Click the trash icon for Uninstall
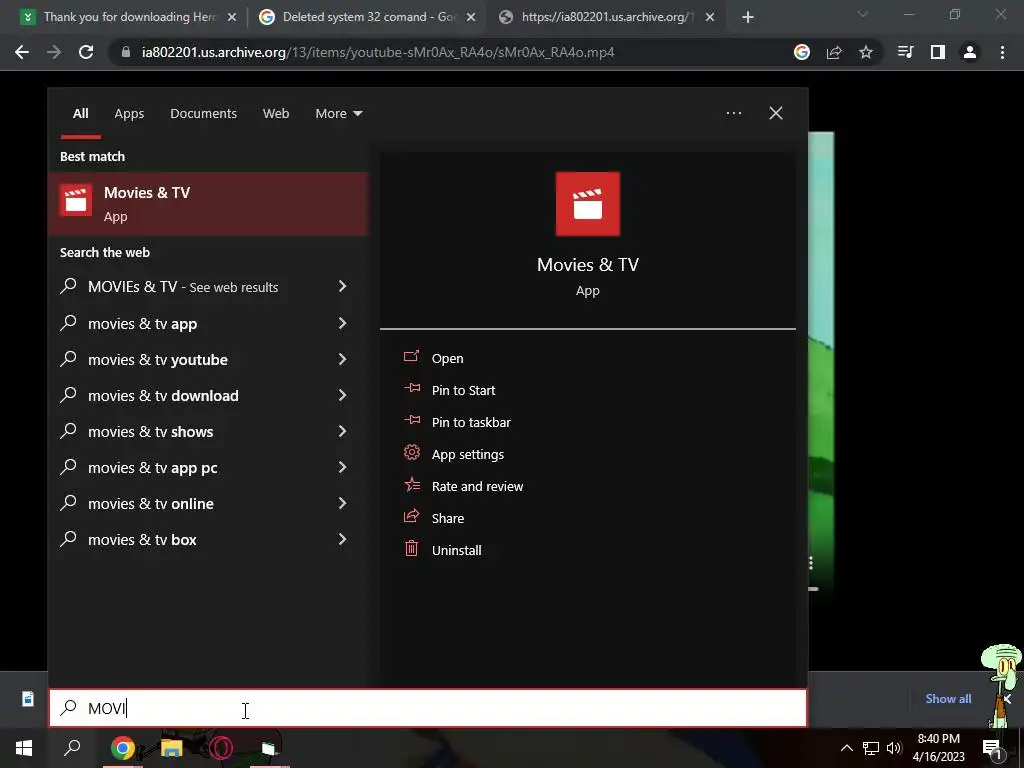Image resolution: width=1024 pixels, height=768 pixels. click(411, 549)
